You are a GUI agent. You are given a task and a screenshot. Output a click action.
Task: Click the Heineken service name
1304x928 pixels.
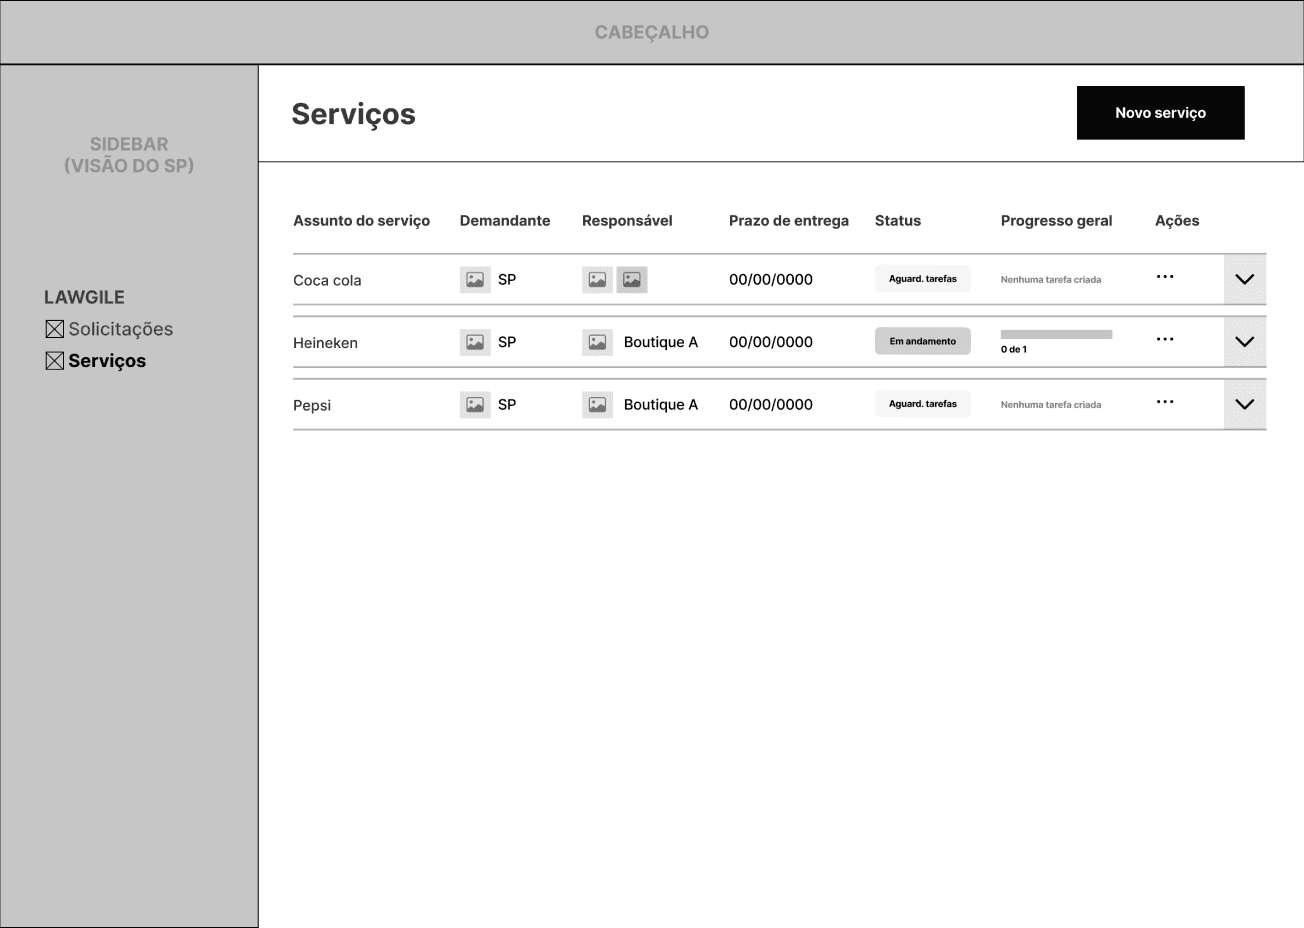(325, 343)
